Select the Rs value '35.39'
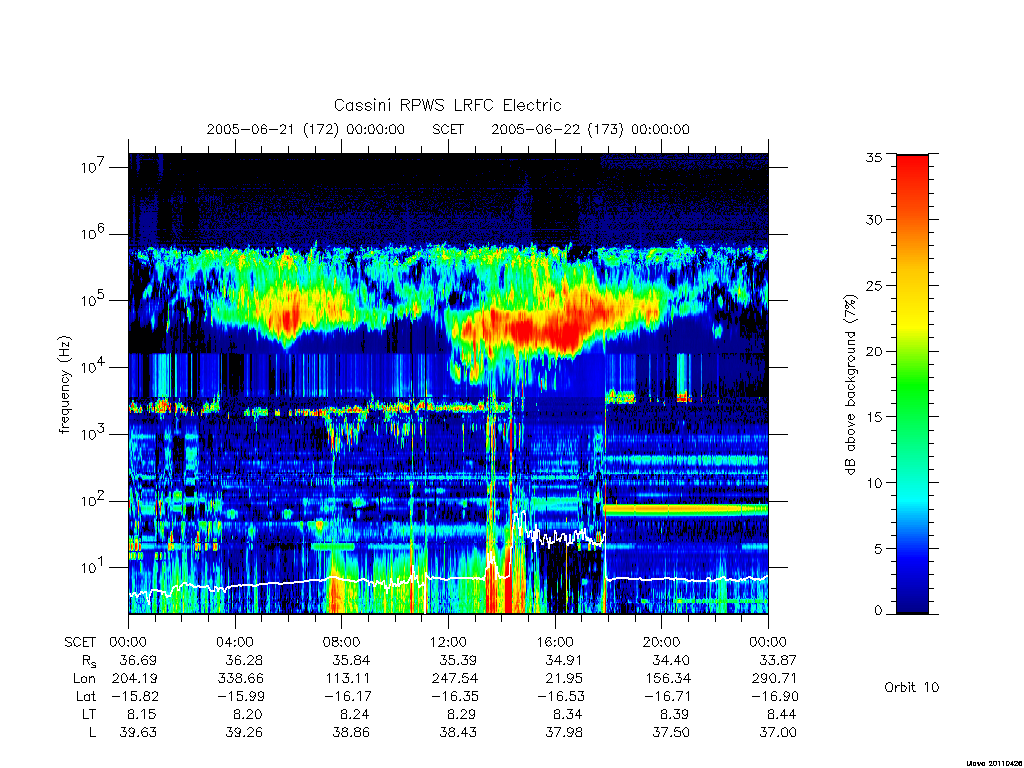The width and height of the screenshot is (1024, 768). [x=458, y=660]
